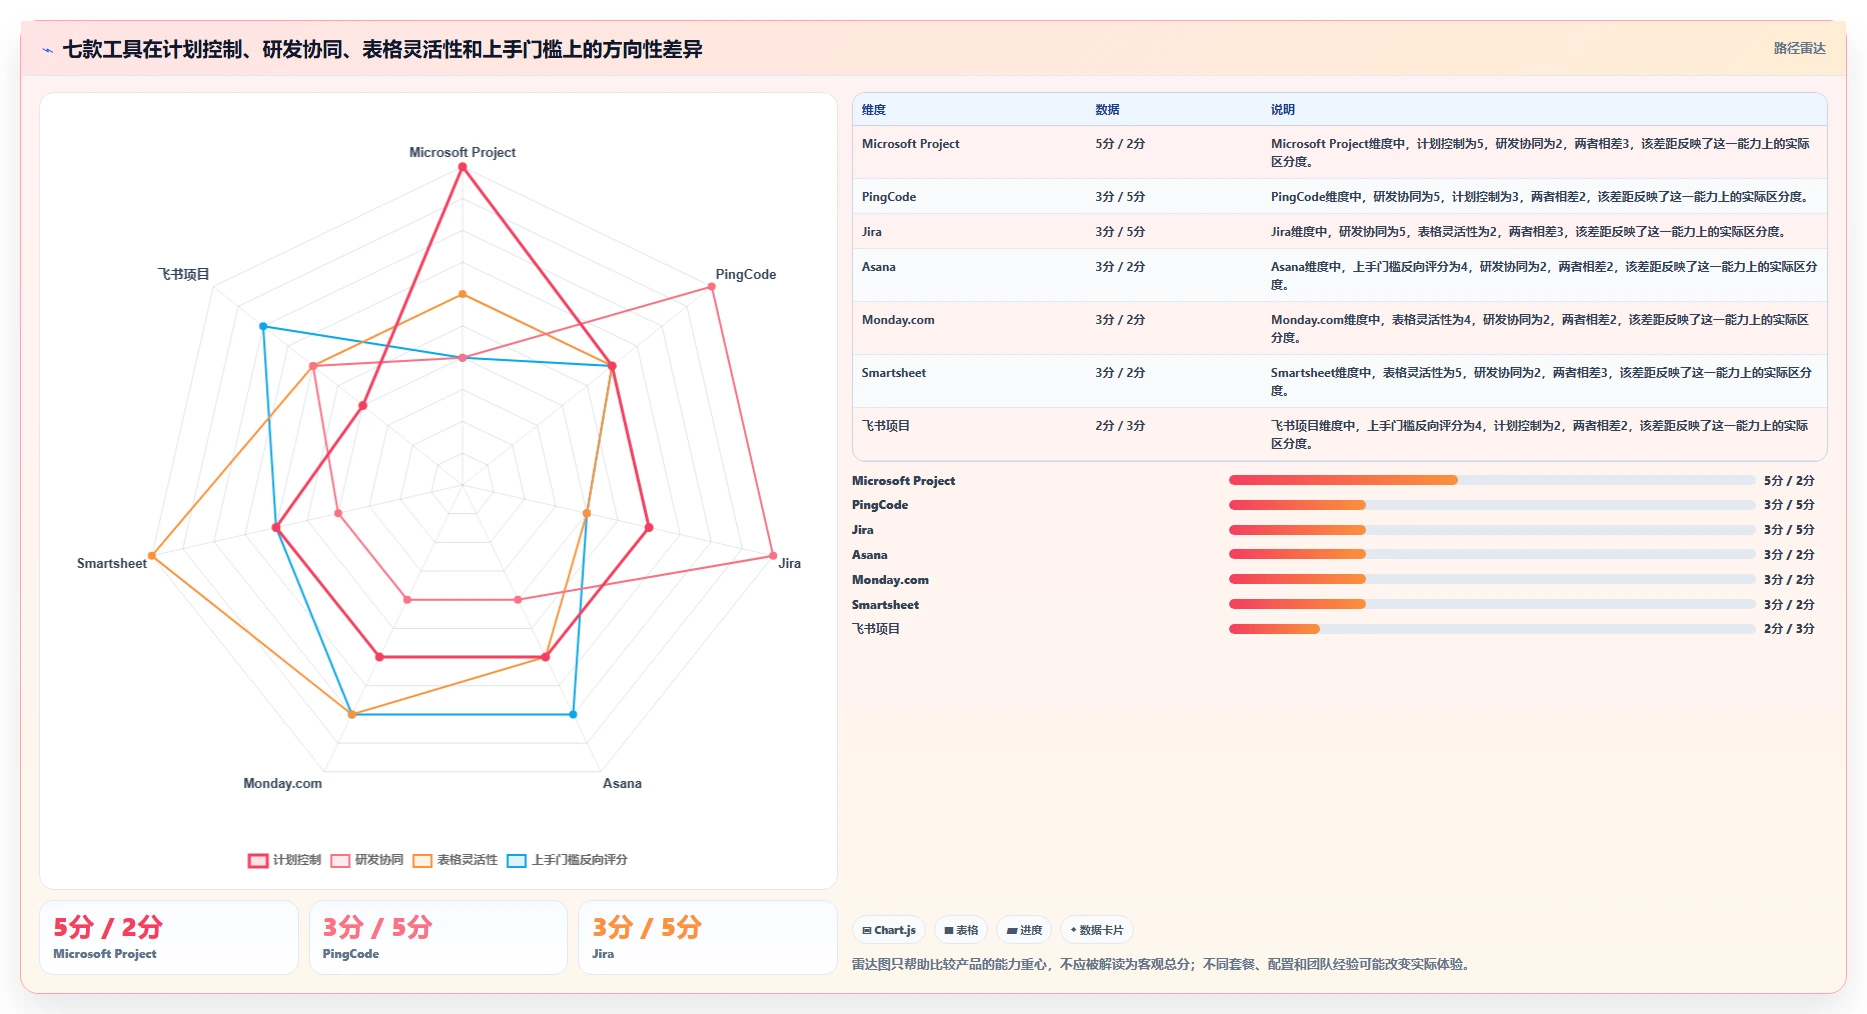The width and height of the screenshot is (1867, 1014).
Task: Click the blue 上手门槛 point on 飞书项目 axis
Action: 263,326
